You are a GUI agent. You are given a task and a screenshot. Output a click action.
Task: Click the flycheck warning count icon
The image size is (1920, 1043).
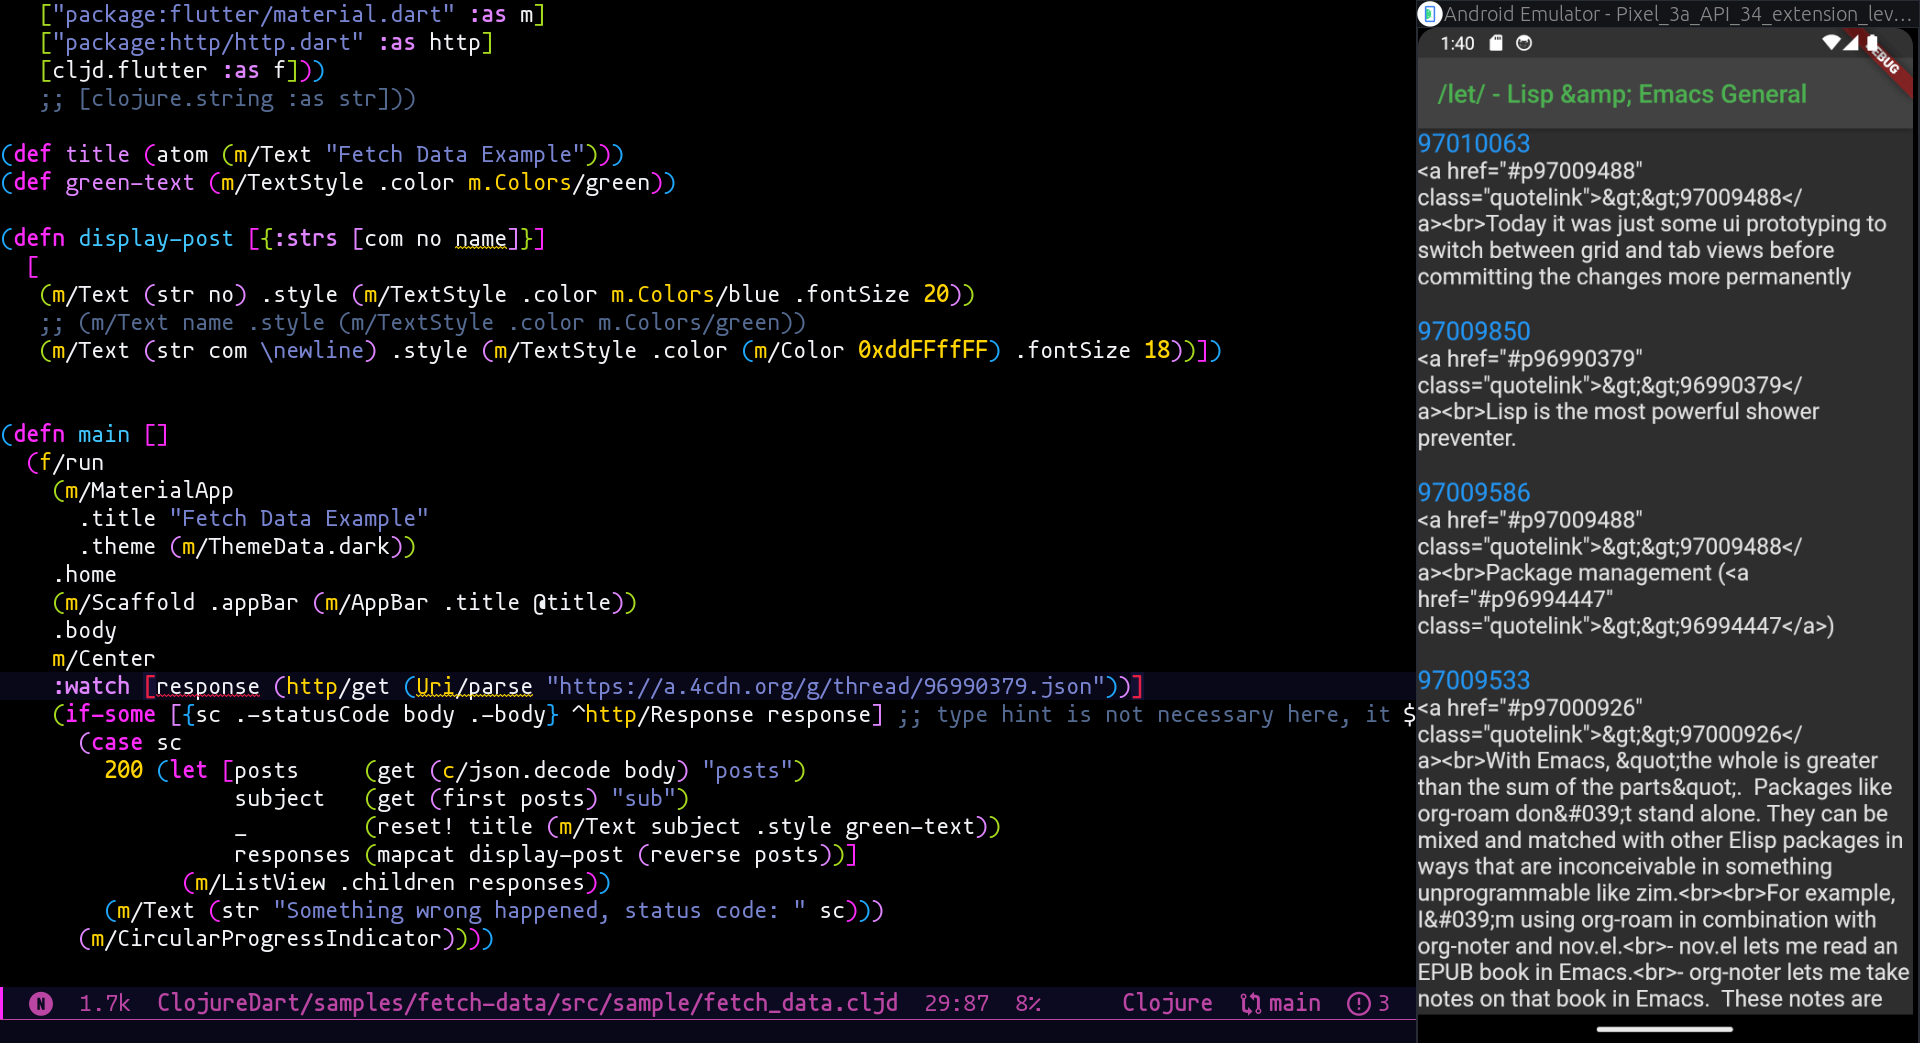pyautogui.click(x=1358, y=1003)
